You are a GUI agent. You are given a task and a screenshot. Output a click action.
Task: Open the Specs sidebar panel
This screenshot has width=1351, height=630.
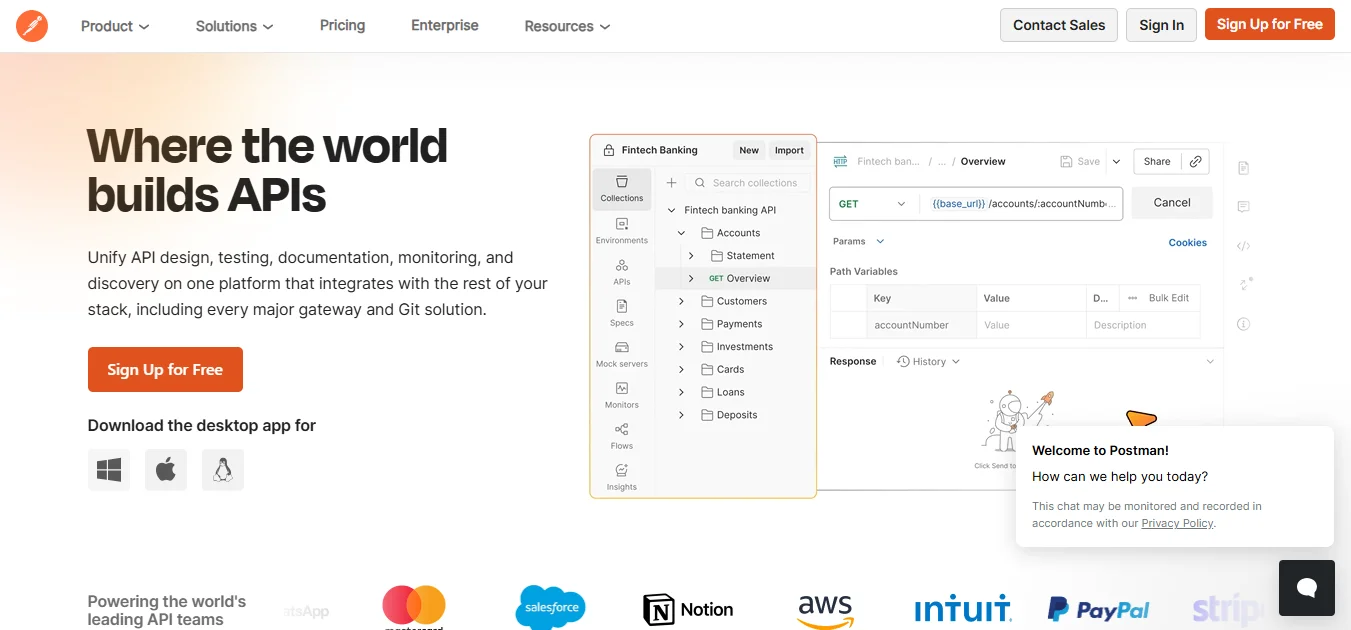pos(622,313)
